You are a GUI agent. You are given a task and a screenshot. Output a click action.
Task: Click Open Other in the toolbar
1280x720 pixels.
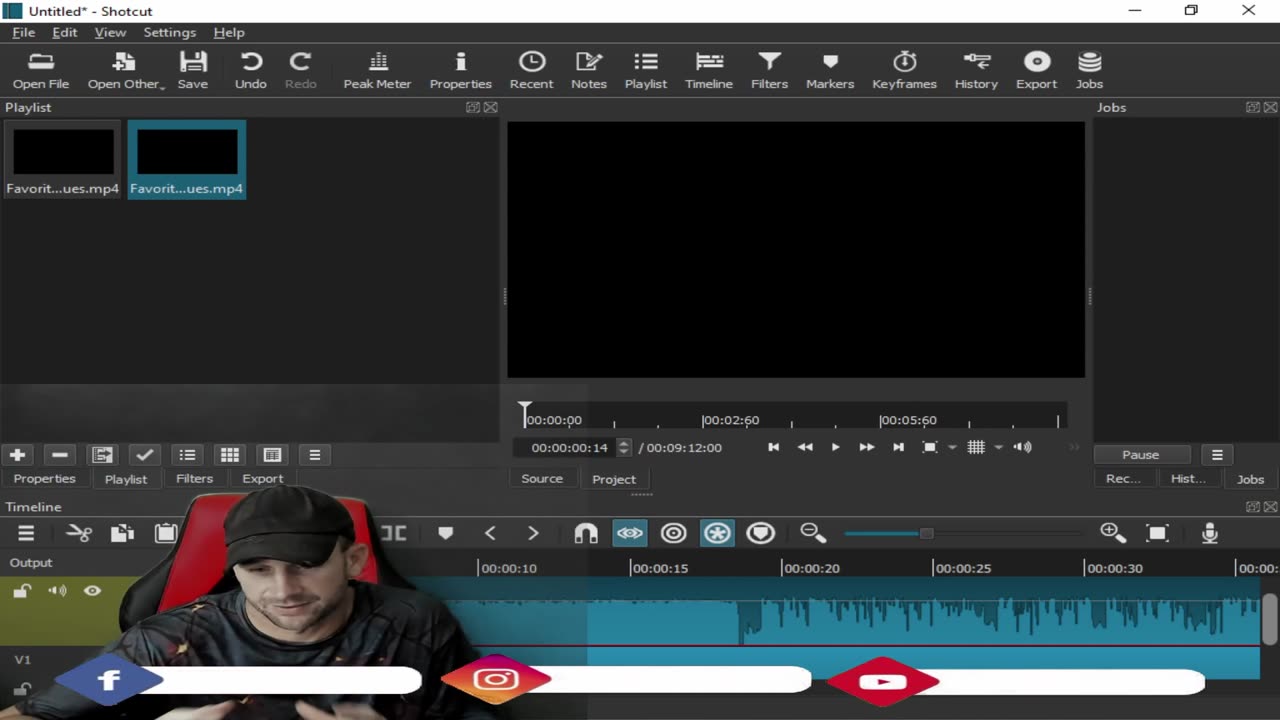coord(125,71)
